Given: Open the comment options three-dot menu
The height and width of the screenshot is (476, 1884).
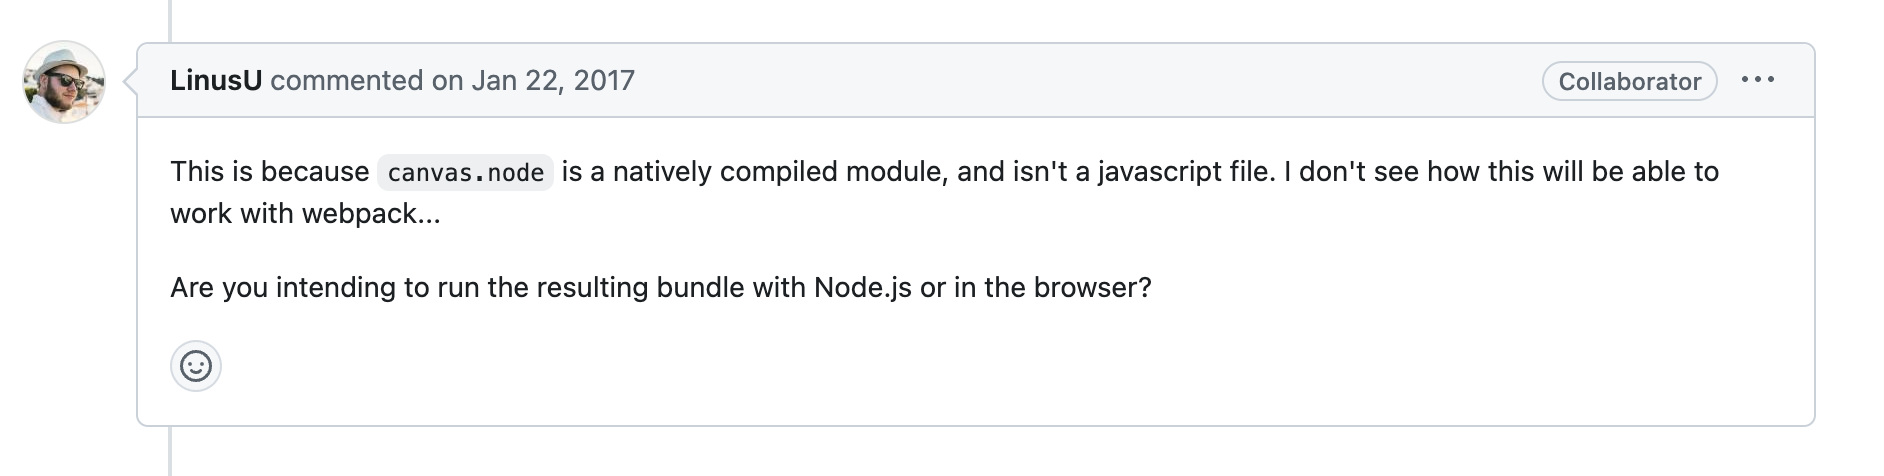Looking at the screenshot, I should [x=1757, y=80].
